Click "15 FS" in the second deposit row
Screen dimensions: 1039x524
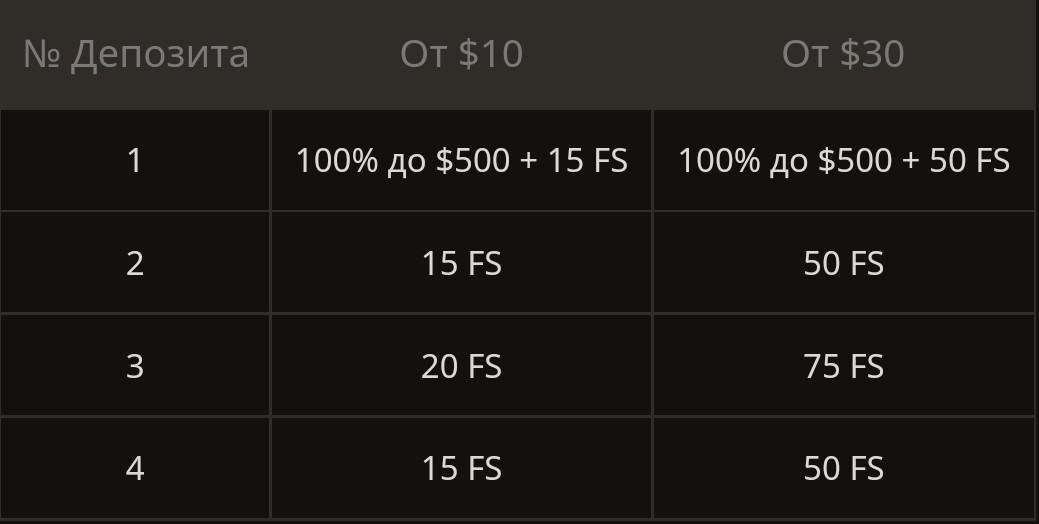pyautogui.click(x=461, y=264)
